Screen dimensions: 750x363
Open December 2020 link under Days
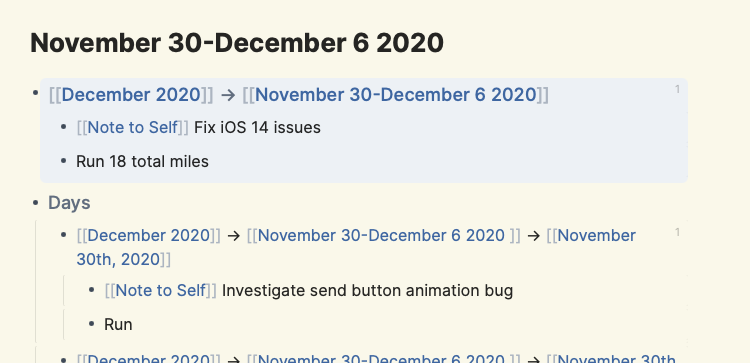pos(149,235)
